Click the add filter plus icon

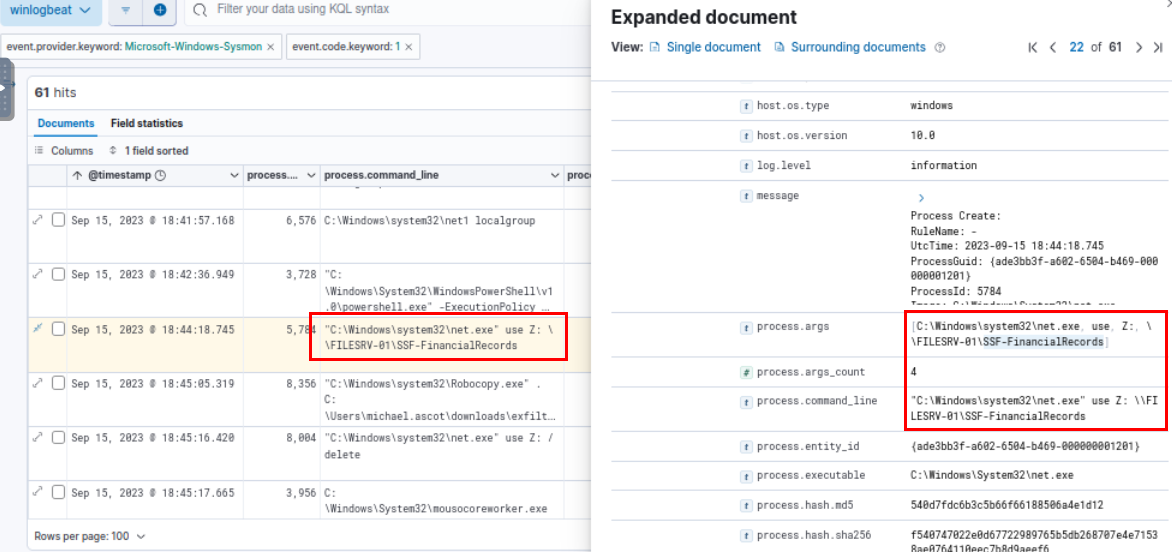point(160,10)
